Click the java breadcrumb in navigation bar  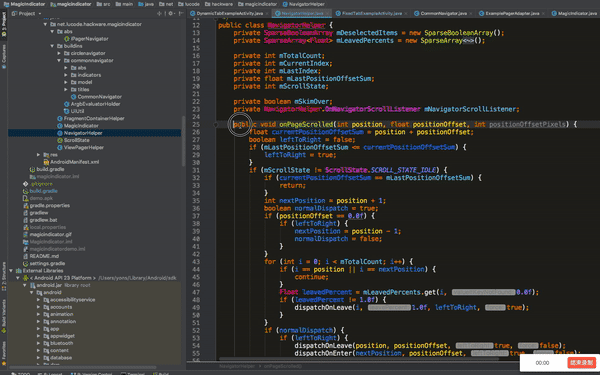pos(146,4)
